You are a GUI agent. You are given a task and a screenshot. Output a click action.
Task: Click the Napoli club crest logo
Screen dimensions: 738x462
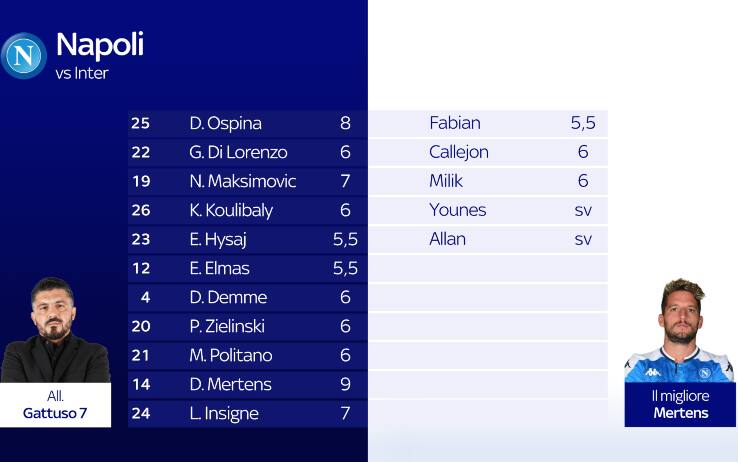(x=25, y=55)
